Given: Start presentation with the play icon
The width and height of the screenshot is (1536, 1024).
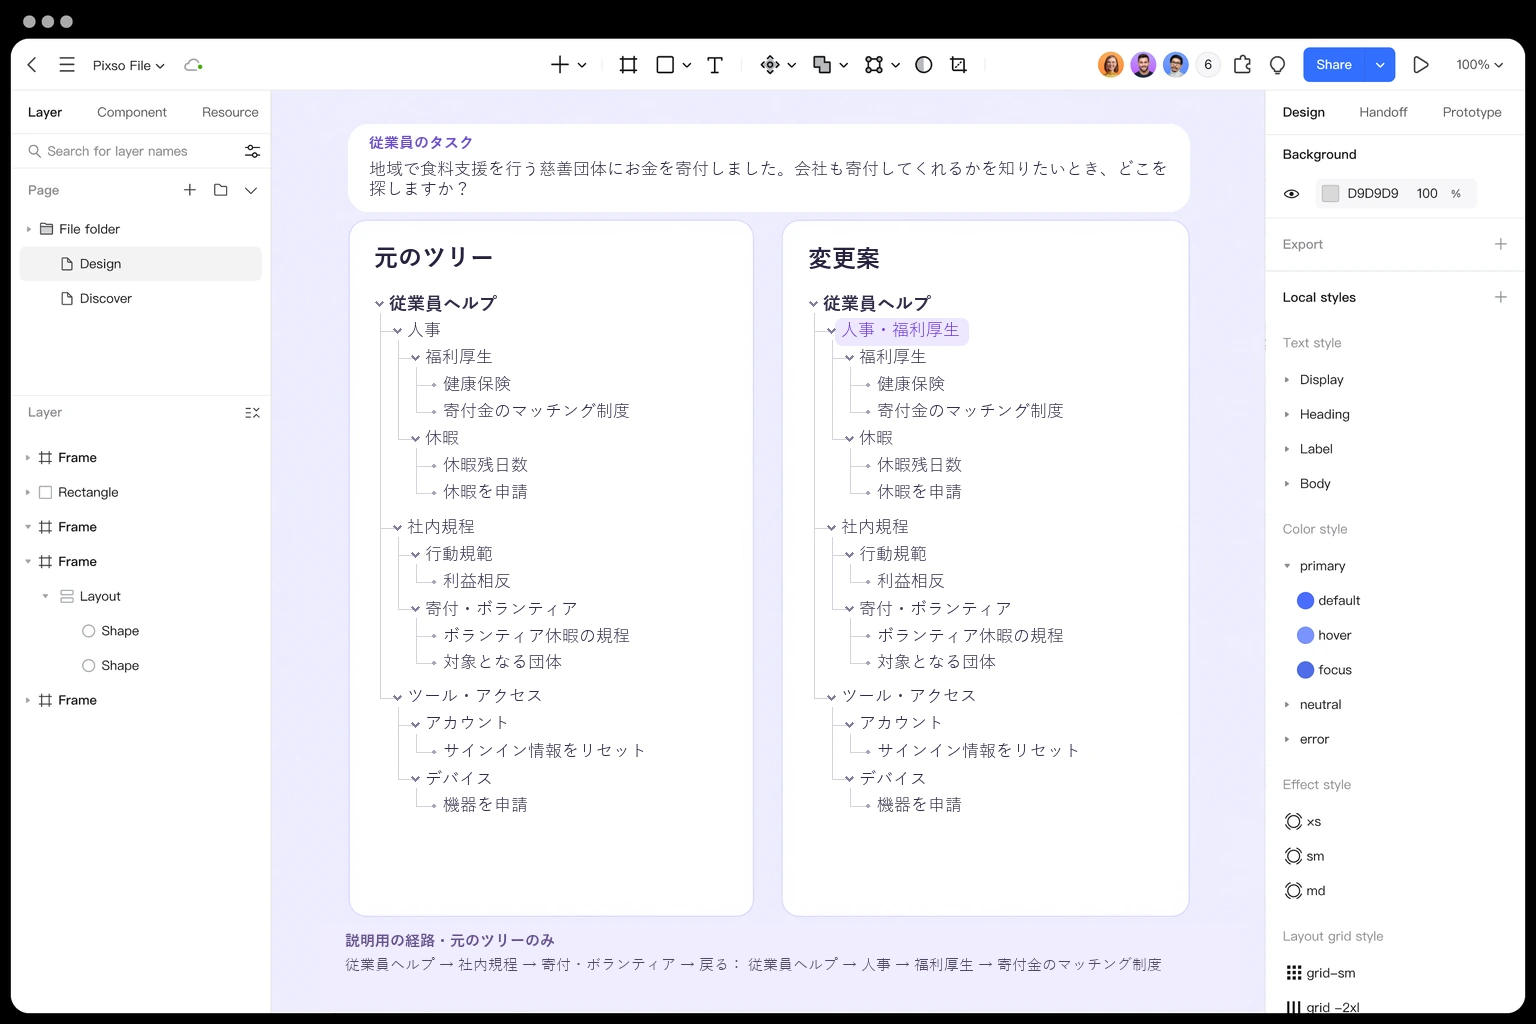Looking at the screenshot, I should (x=1420, y=65).
